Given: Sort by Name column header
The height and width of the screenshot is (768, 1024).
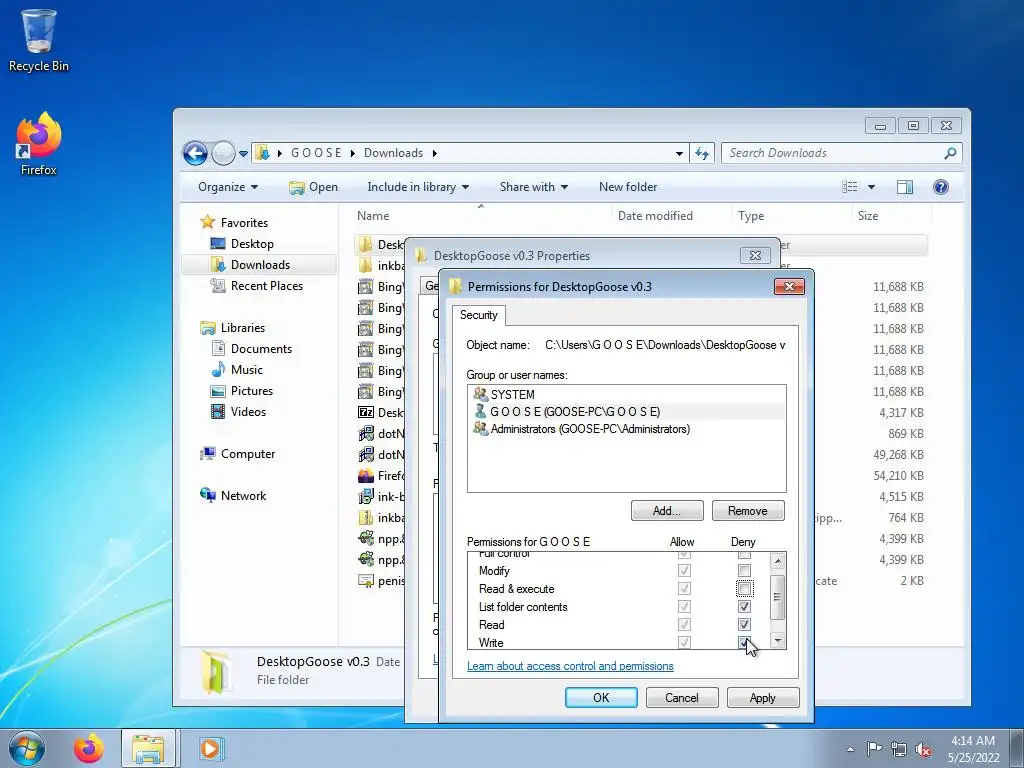Looking at the screenshot, I should click(x=373, y=216).
